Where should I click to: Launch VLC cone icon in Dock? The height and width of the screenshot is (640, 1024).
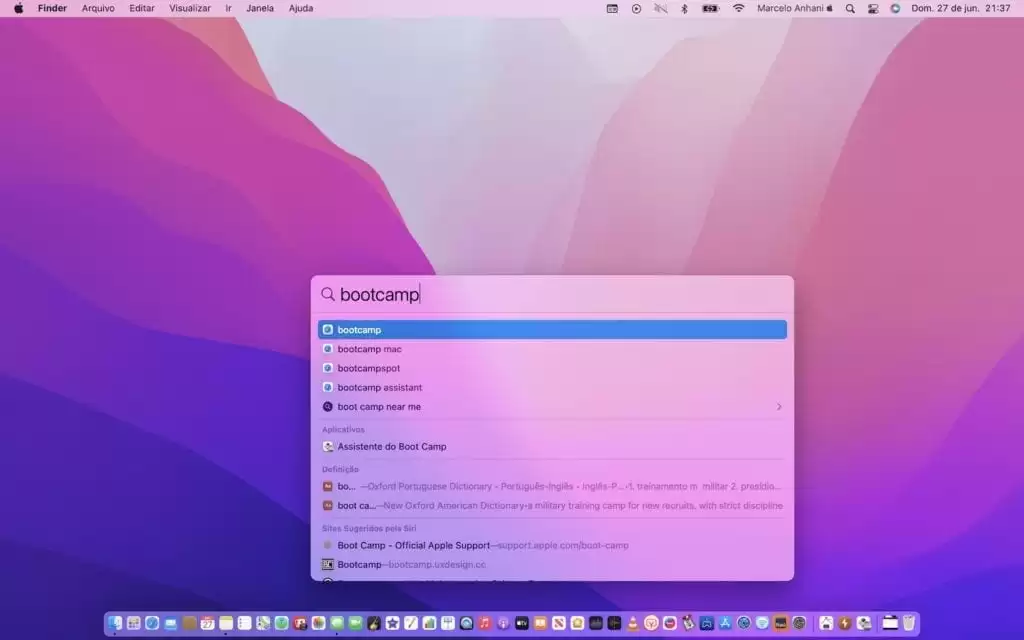pos(633,623)
